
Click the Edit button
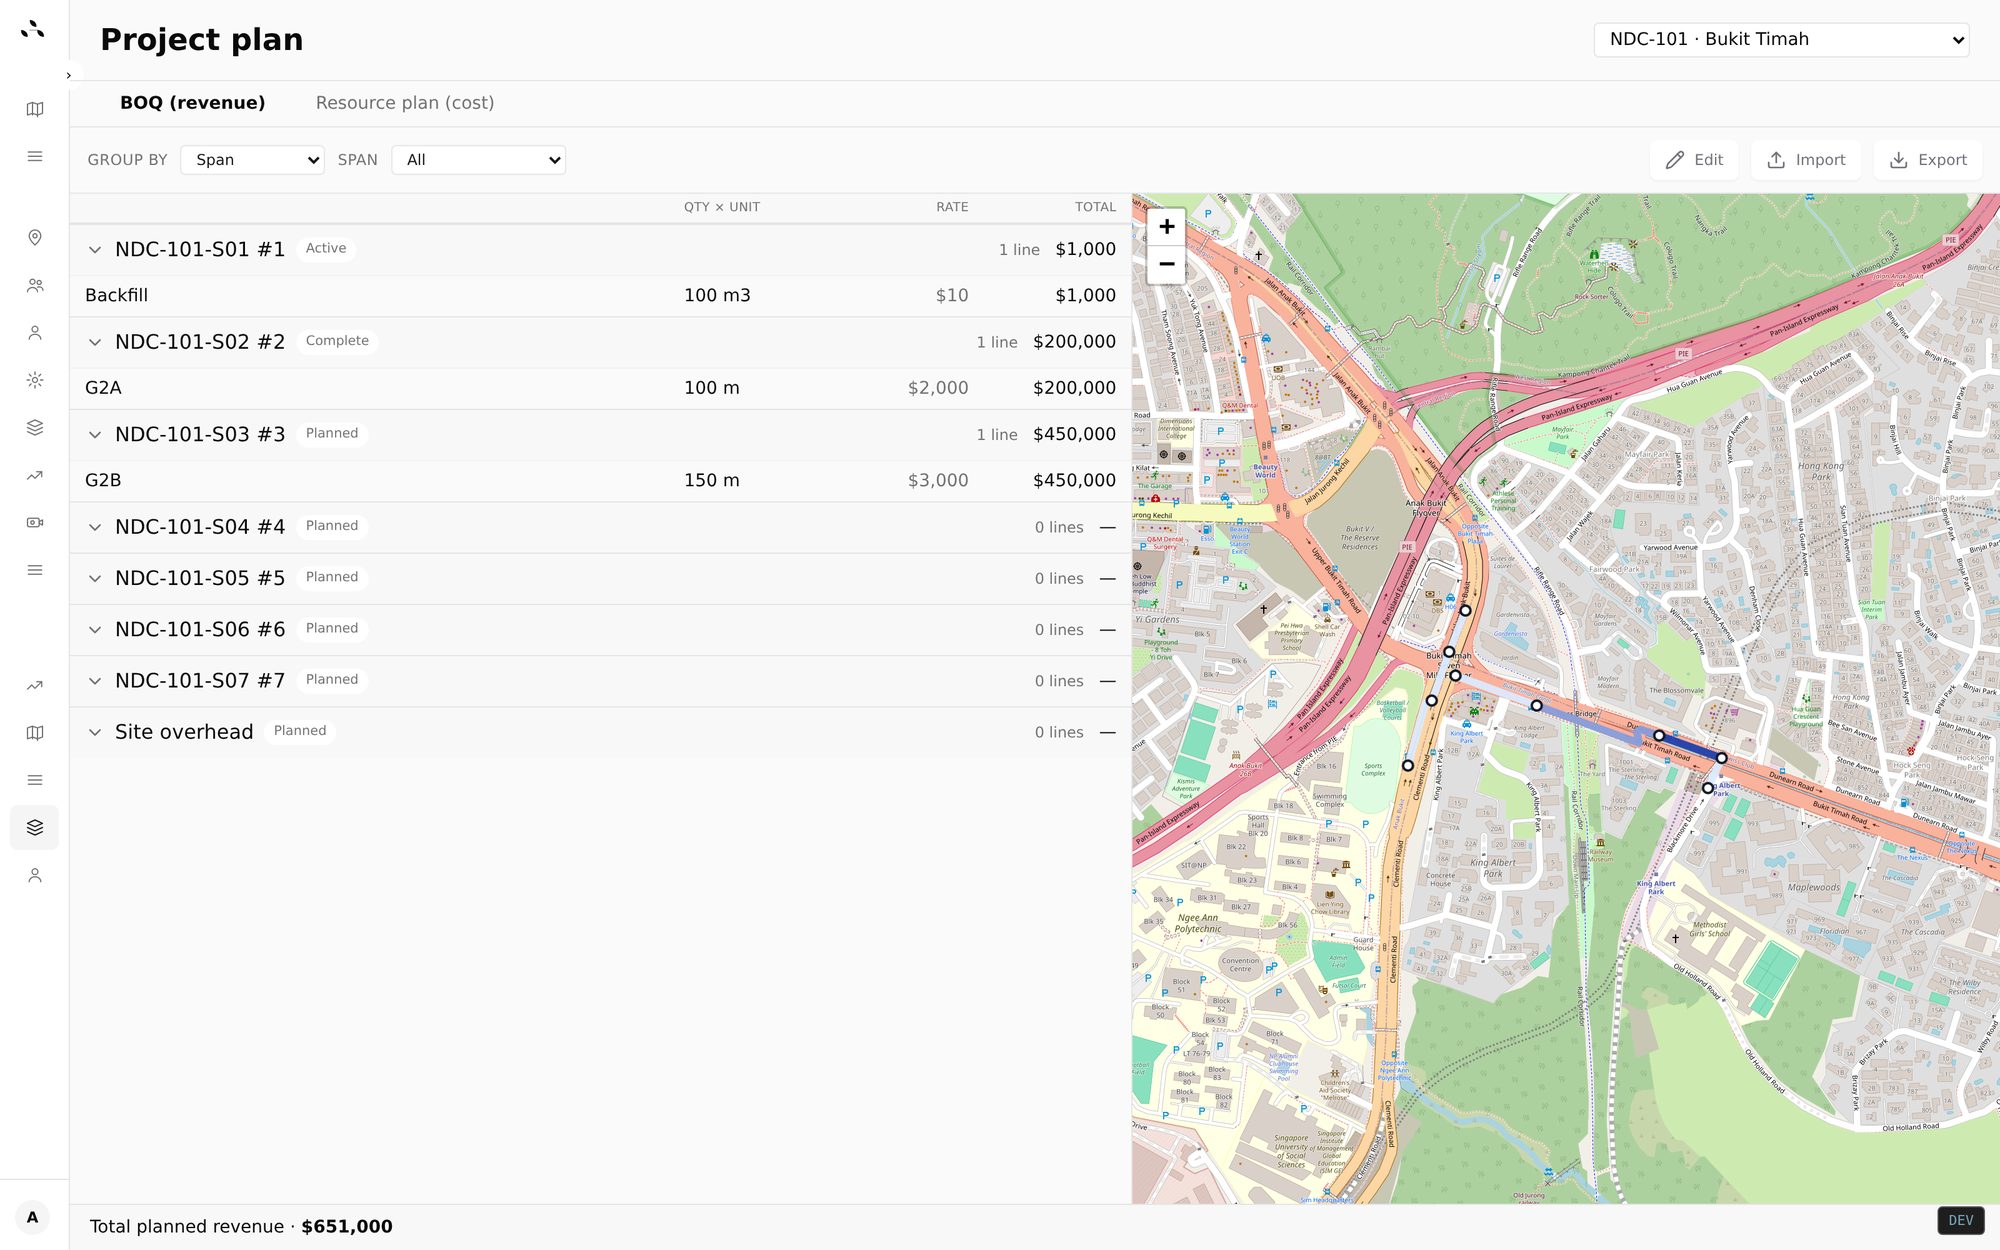pos(1694,160)
